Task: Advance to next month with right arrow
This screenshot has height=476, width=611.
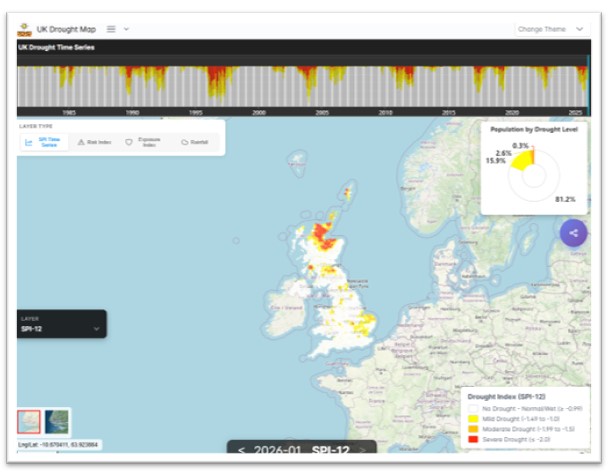Action: [362, 451]
